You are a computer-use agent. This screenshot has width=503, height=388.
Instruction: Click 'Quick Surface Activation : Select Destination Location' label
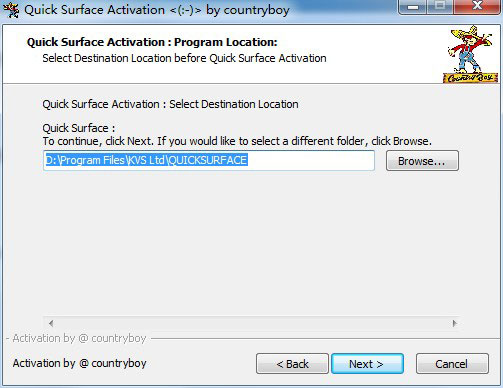click(170, 104)
